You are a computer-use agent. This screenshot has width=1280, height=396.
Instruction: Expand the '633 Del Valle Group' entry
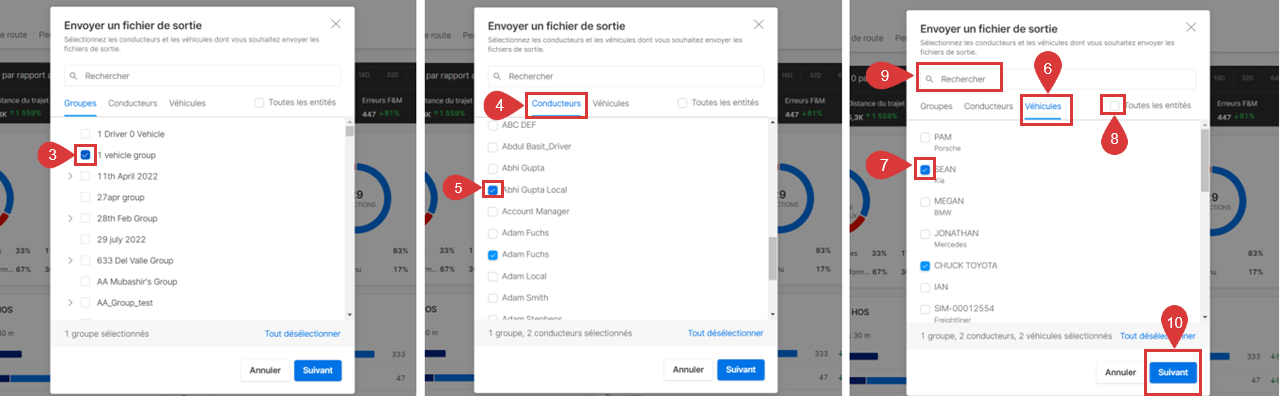[70, 260]
